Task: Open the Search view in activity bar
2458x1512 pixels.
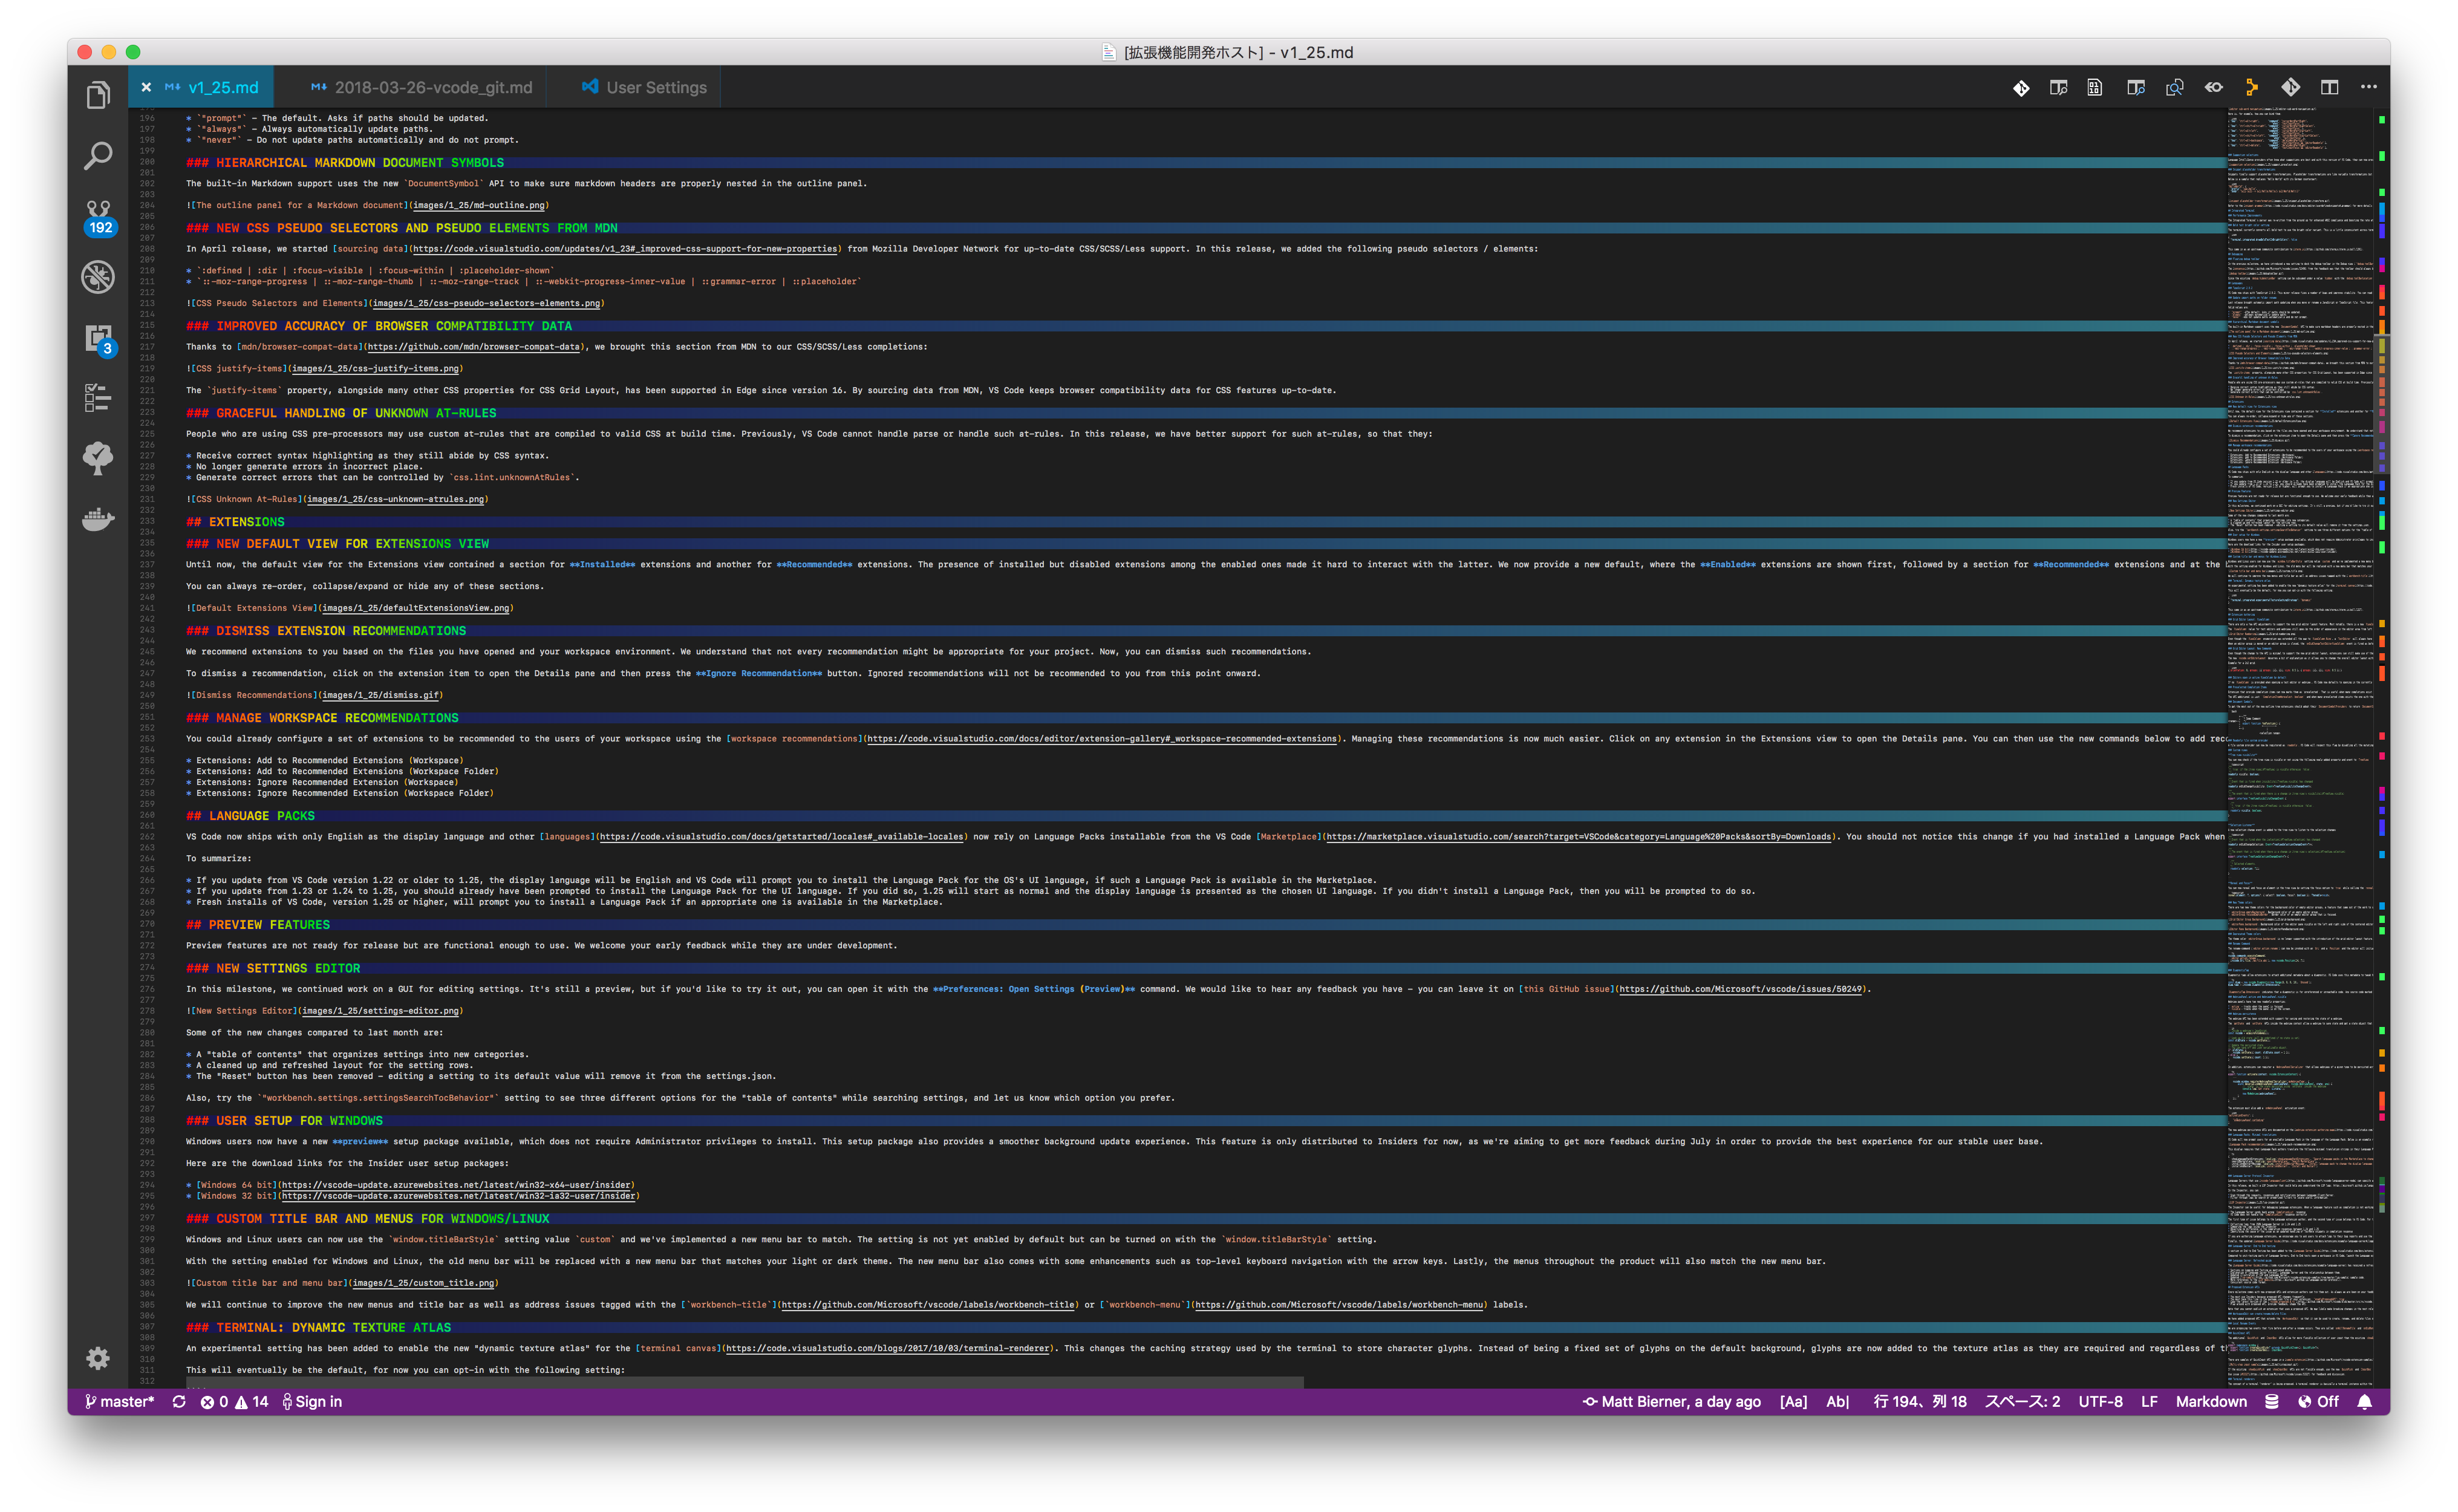Action: (x=98, y=155)
